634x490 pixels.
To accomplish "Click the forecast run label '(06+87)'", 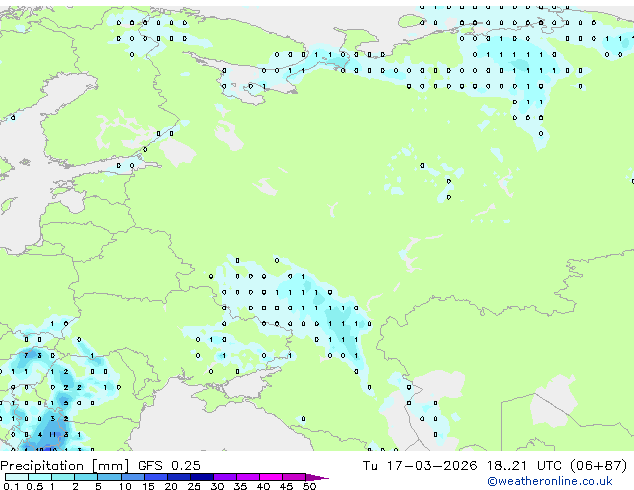I will coord(598,466).
